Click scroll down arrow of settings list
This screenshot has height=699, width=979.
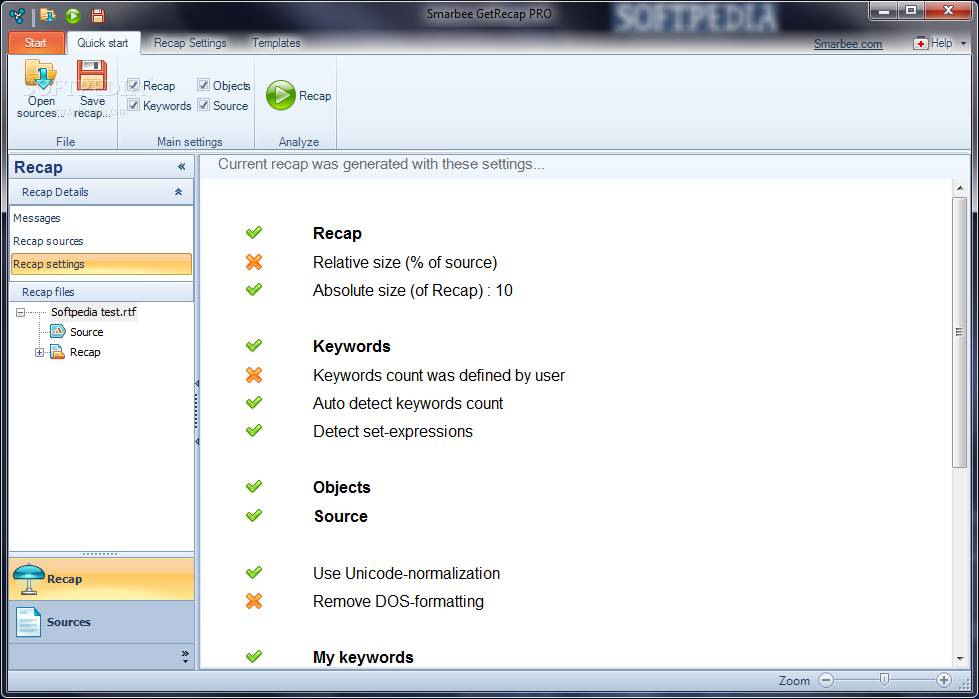coord(960,658)
